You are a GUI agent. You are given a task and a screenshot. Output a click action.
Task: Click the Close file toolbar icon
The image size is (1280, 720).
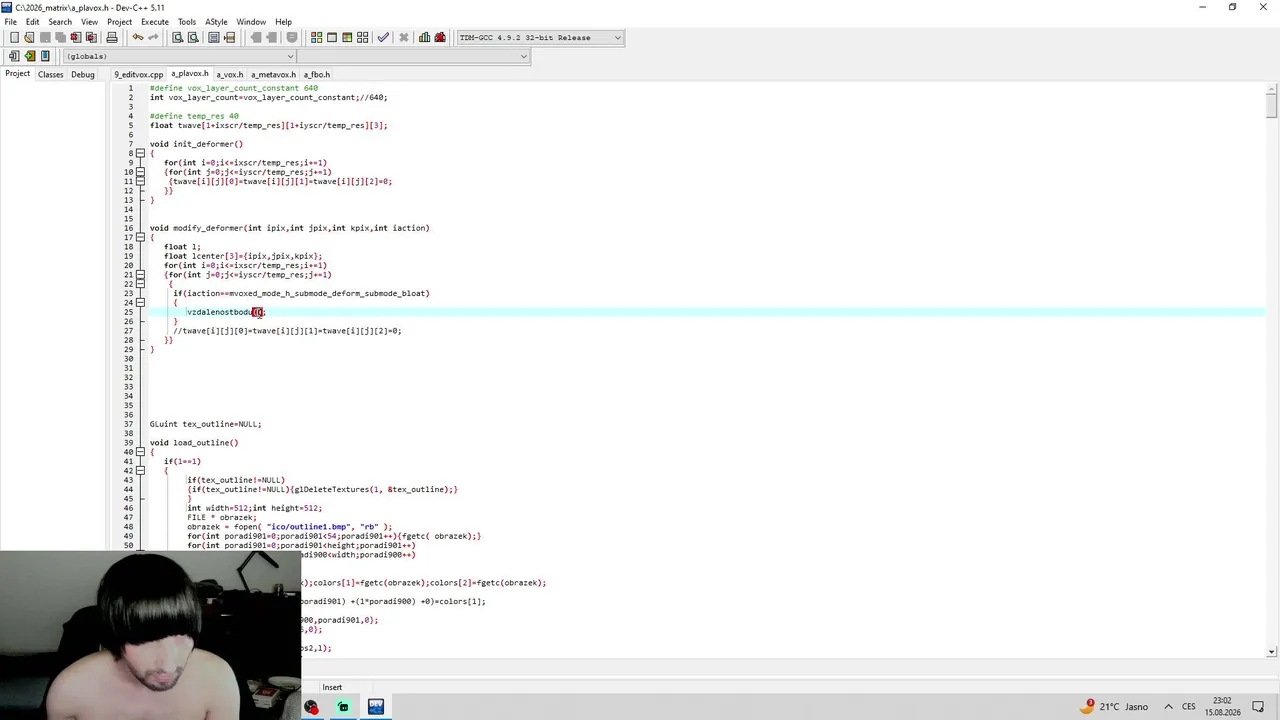(x=75, y=38)
